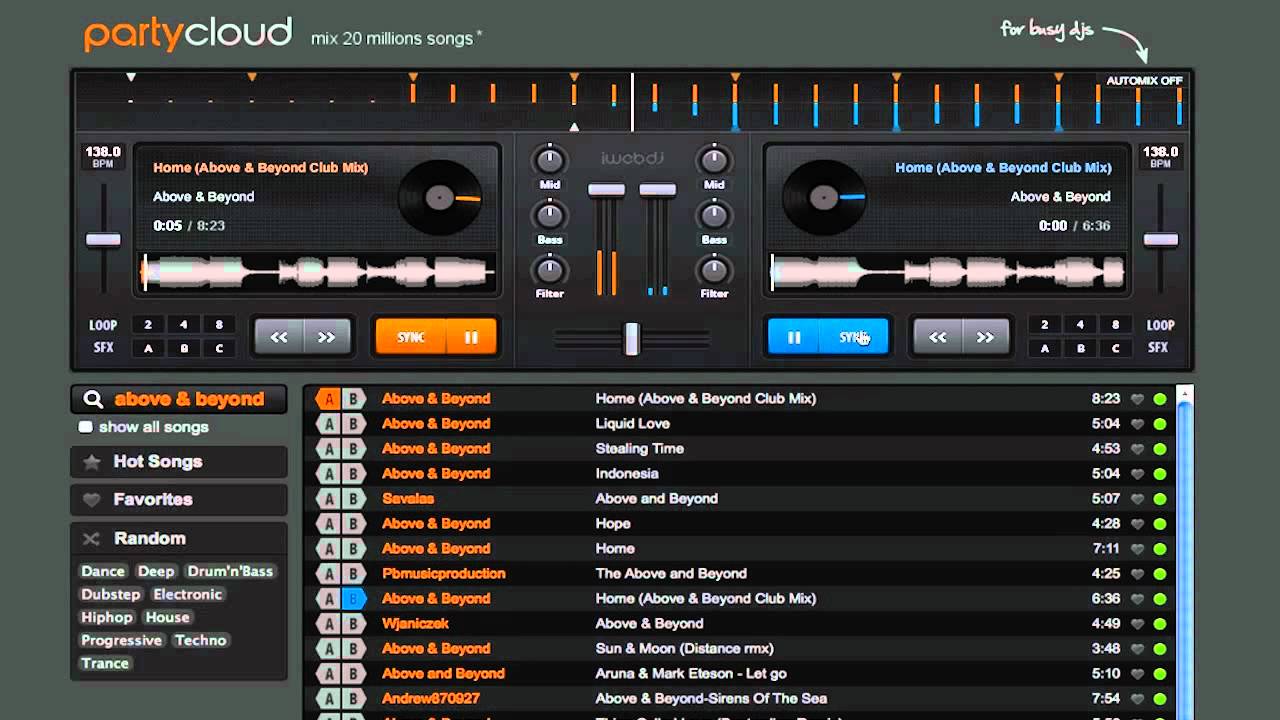Pause the left deck playback
This screenshot has height=720, width=1280.
point(470,338)
